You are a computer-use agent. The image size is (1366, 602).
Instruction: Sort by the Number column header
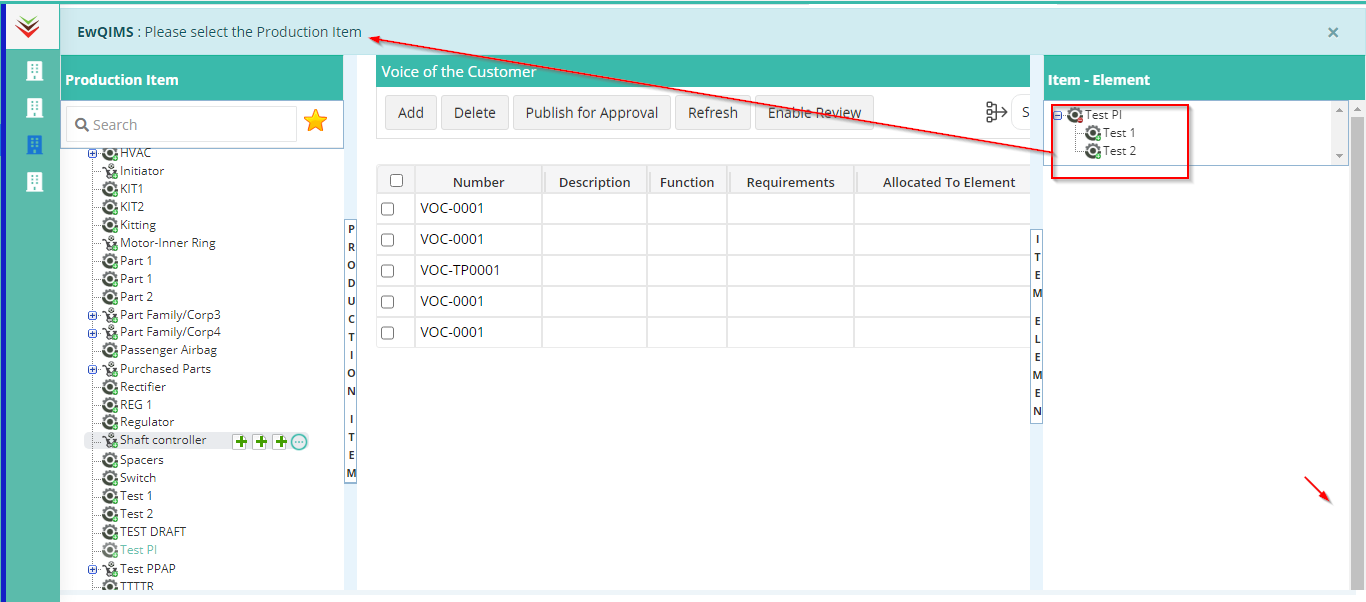[x=478, y=182]
